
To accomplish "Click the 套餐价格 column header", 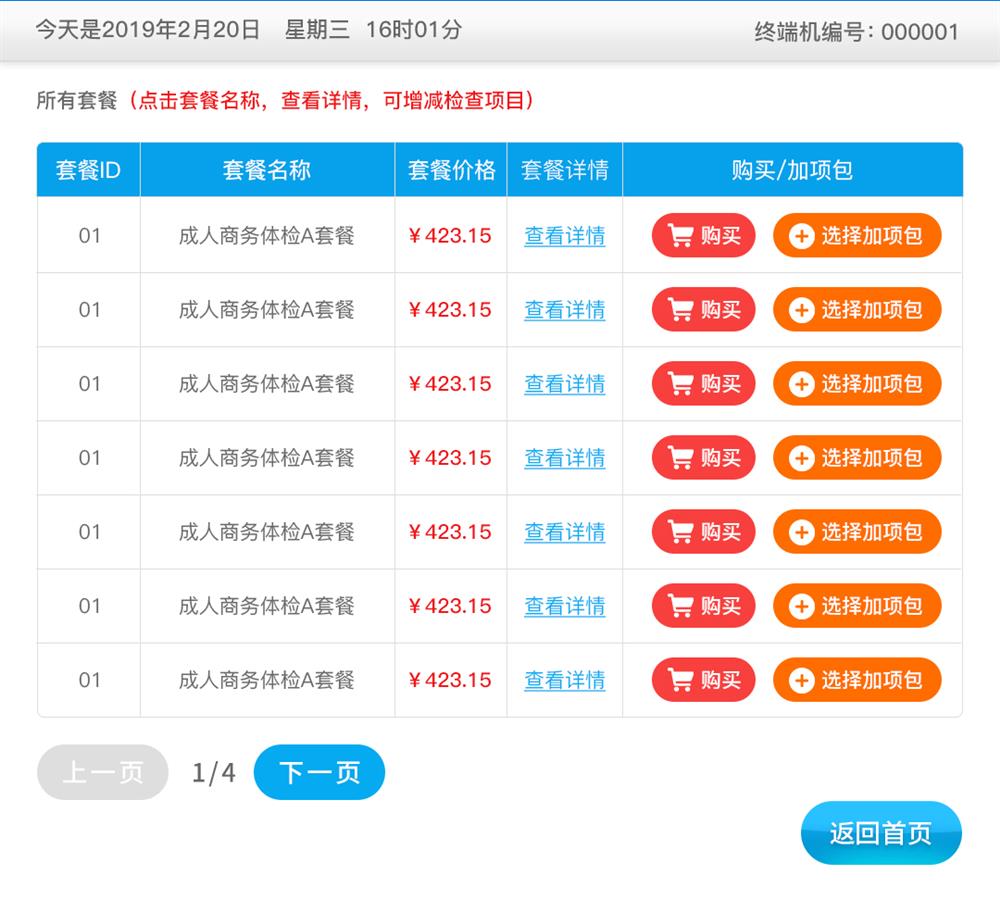I will pyautogui.click(x=452, y=170).
